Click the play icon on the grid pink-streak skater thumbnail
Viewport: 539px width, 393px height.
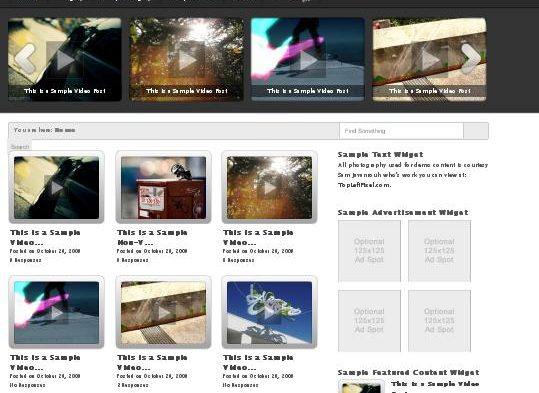coord(56,313)
